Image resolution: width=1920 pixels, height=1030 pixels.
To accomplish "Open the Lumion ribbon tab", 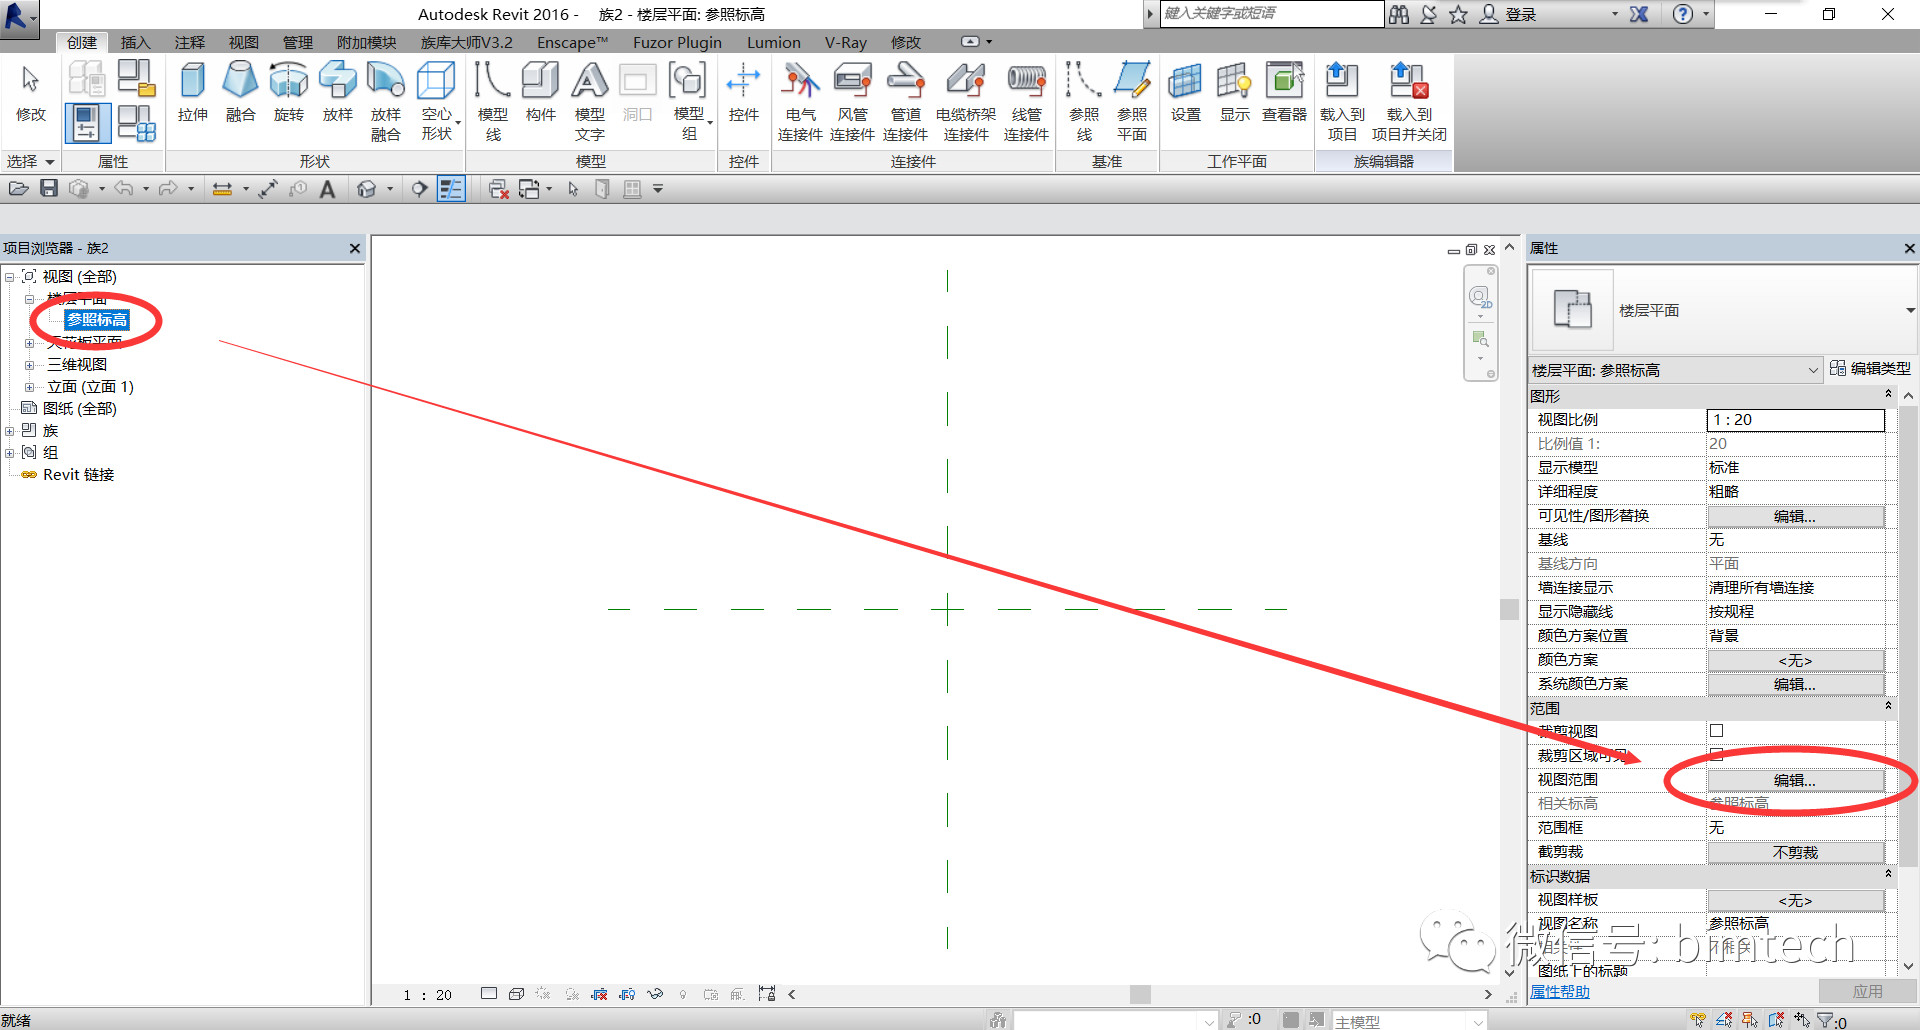I will (773, 42).
